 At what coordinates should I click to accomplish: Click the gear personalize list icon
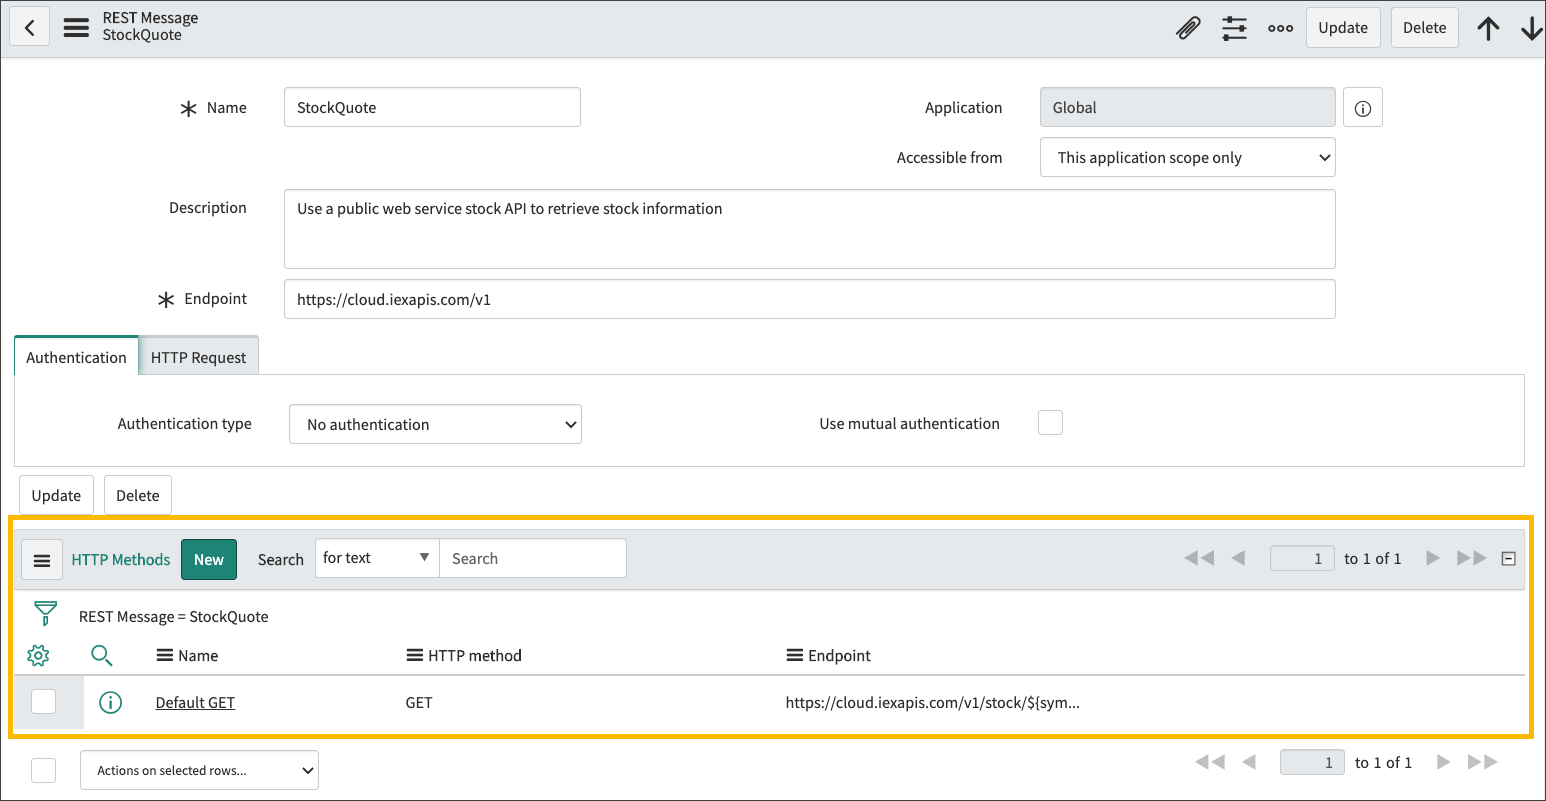point(38,656)
